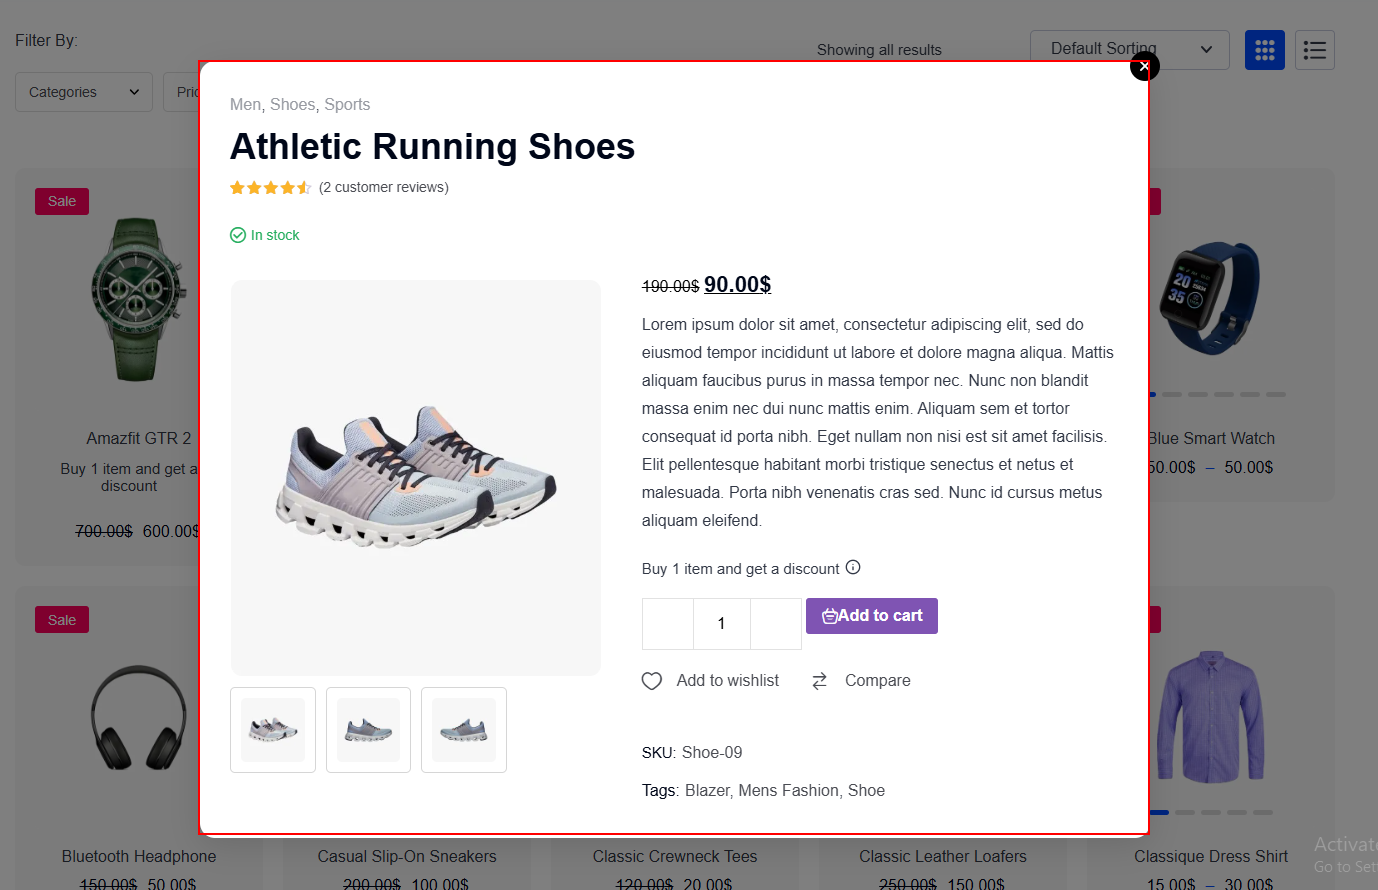Expand the Categories filter dropdown

pos(84,92)
